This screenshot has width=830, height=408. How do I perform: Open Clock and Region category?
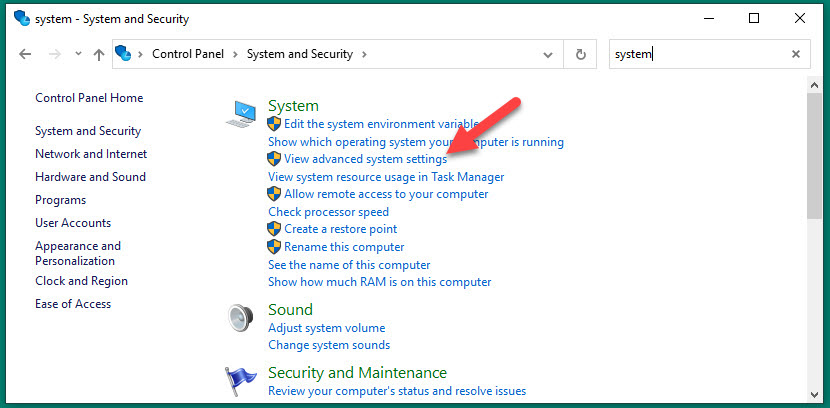(x=82, y=281)
